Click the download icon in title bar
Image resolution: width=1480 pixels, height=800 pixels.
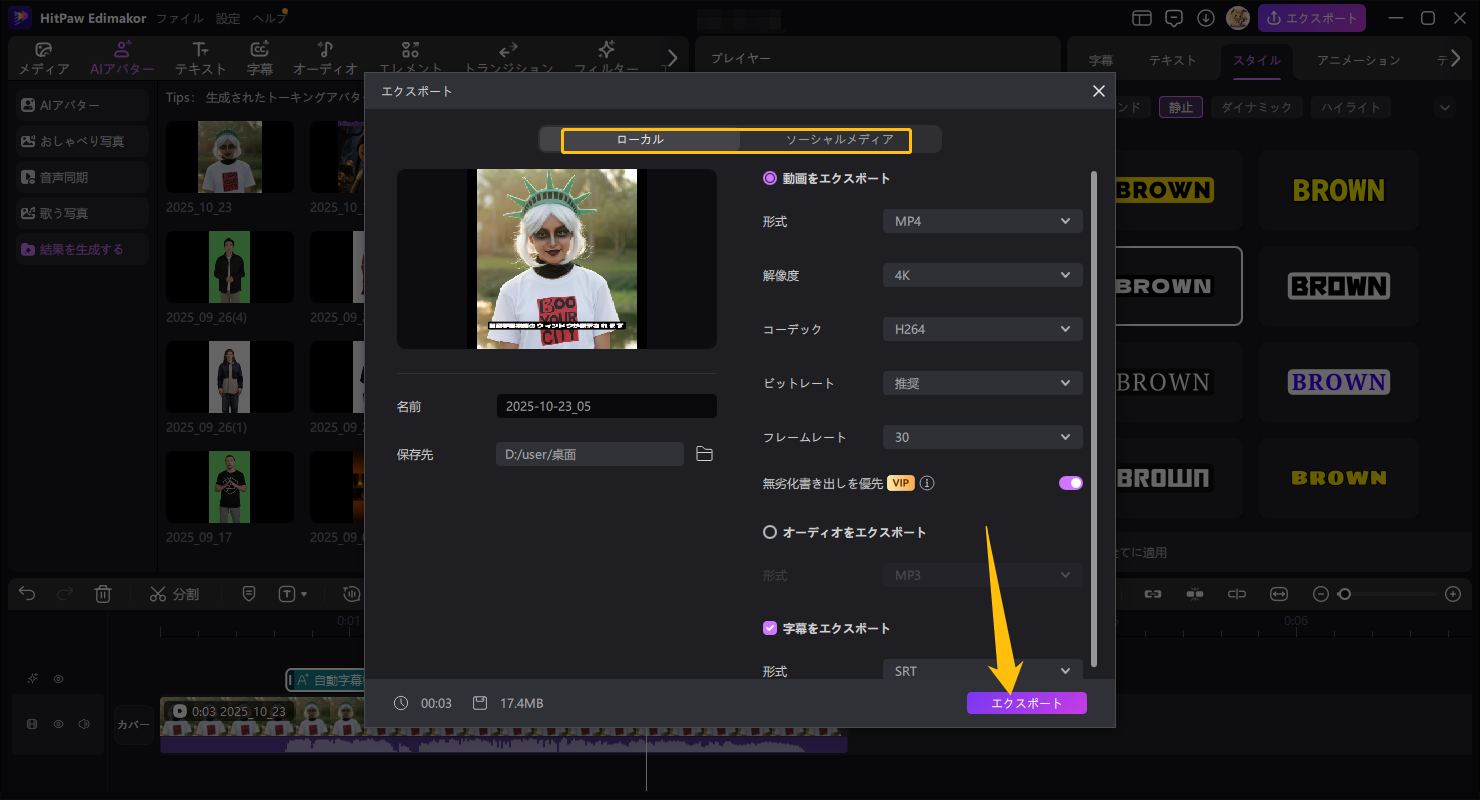[x=1206, y=18]
